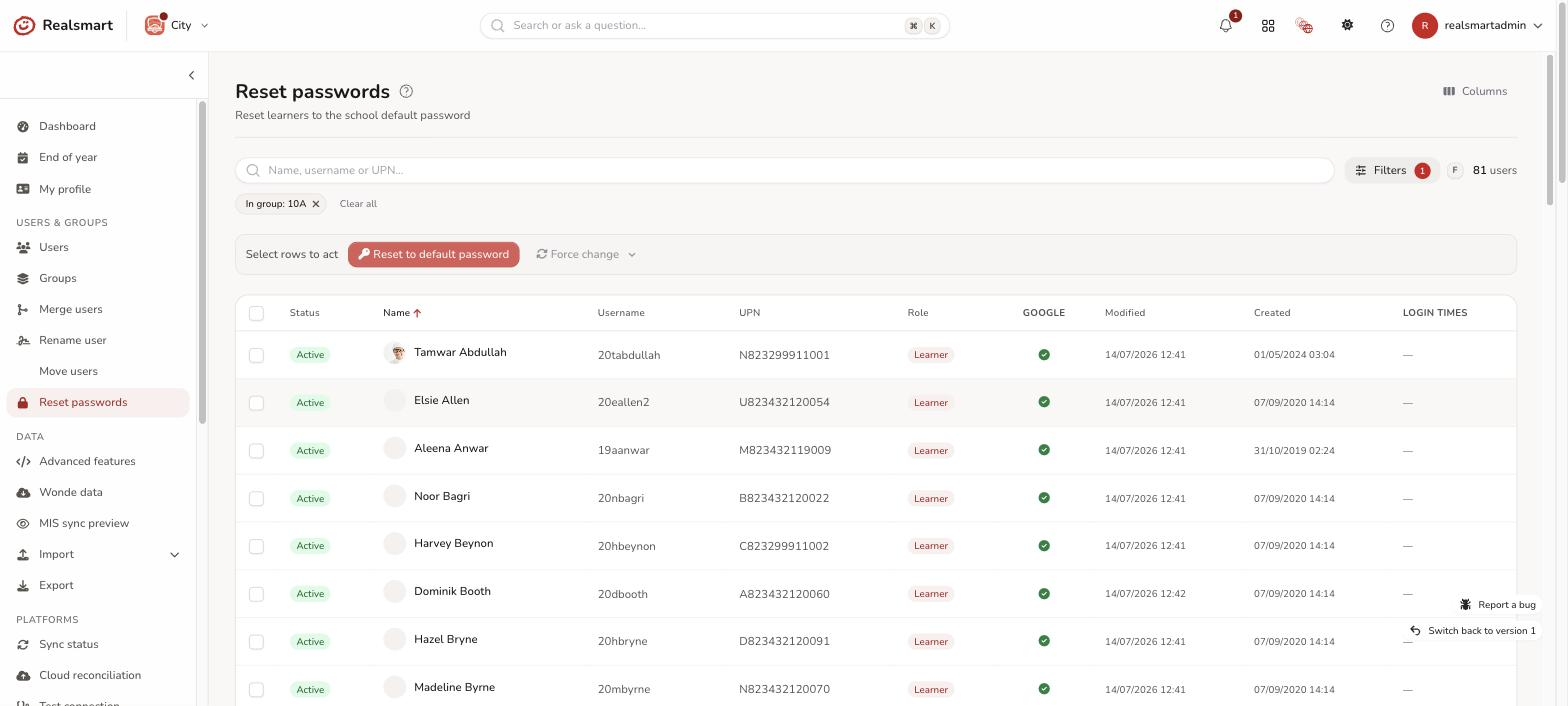Click Tamwar Abdullah's avatar
The height and width of the screenshot is (706, 1568).
coord(395,353)
